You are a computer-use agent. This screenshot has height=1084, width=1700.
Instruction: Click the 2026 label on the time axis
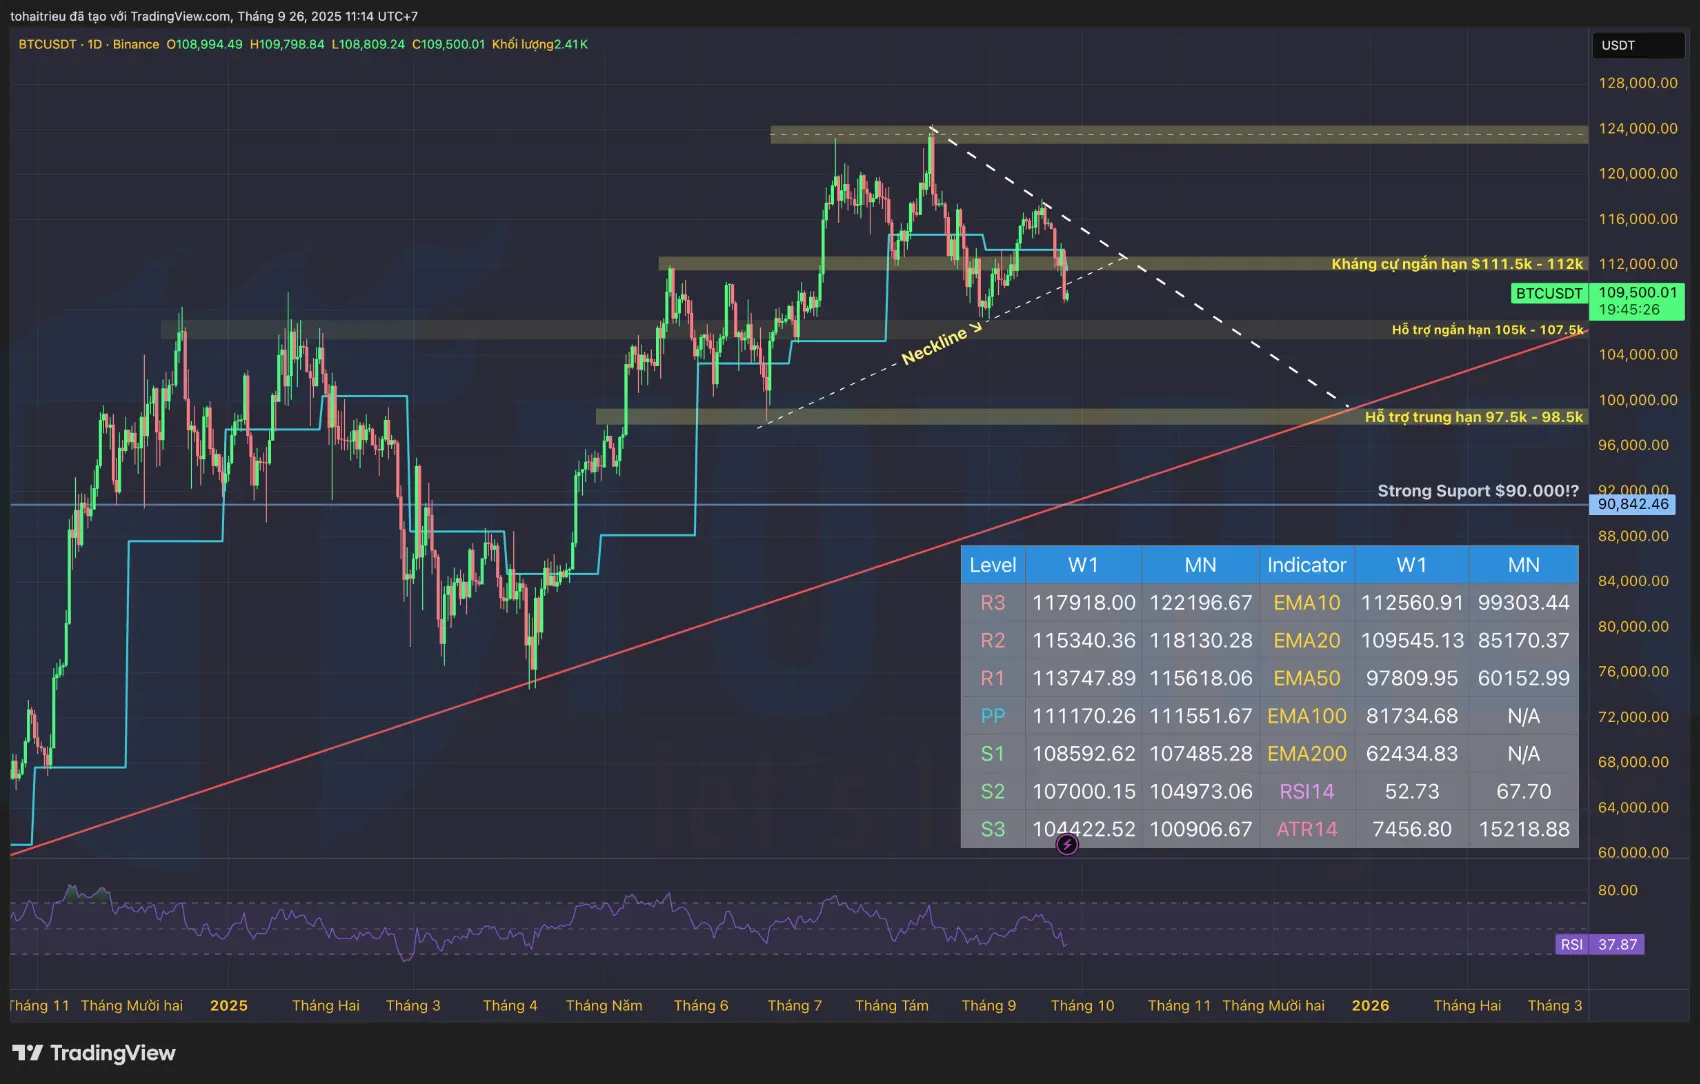tap(1371, 1006)
